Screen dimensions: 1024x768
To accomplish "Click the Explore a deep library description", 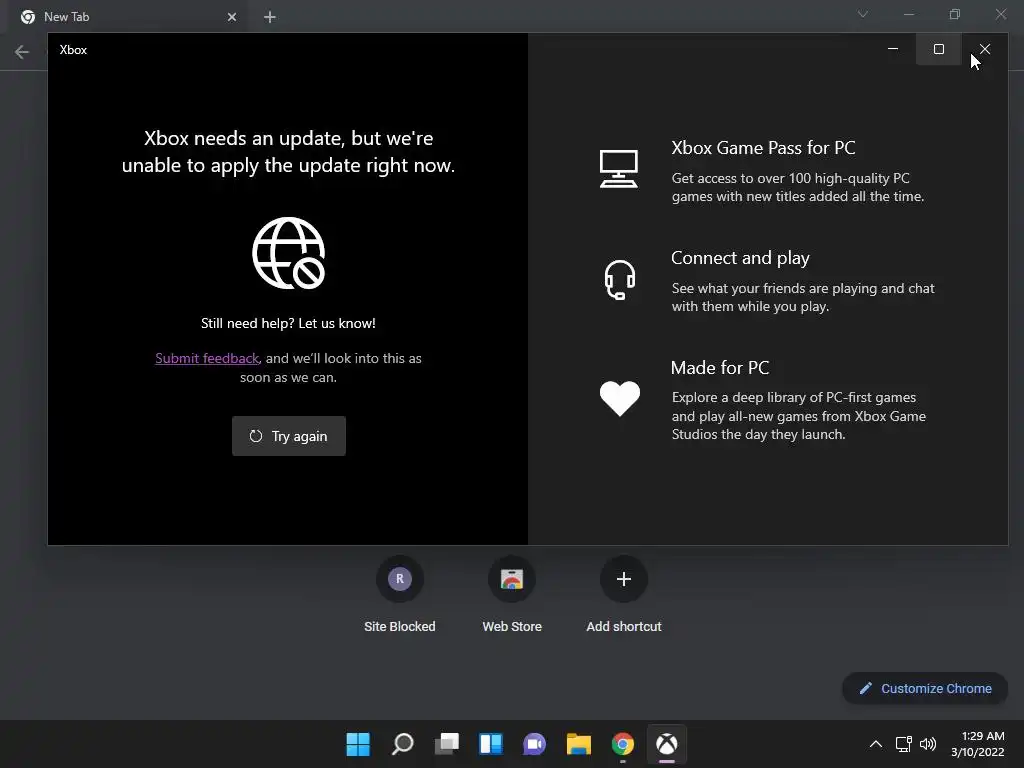I will 799,416.
